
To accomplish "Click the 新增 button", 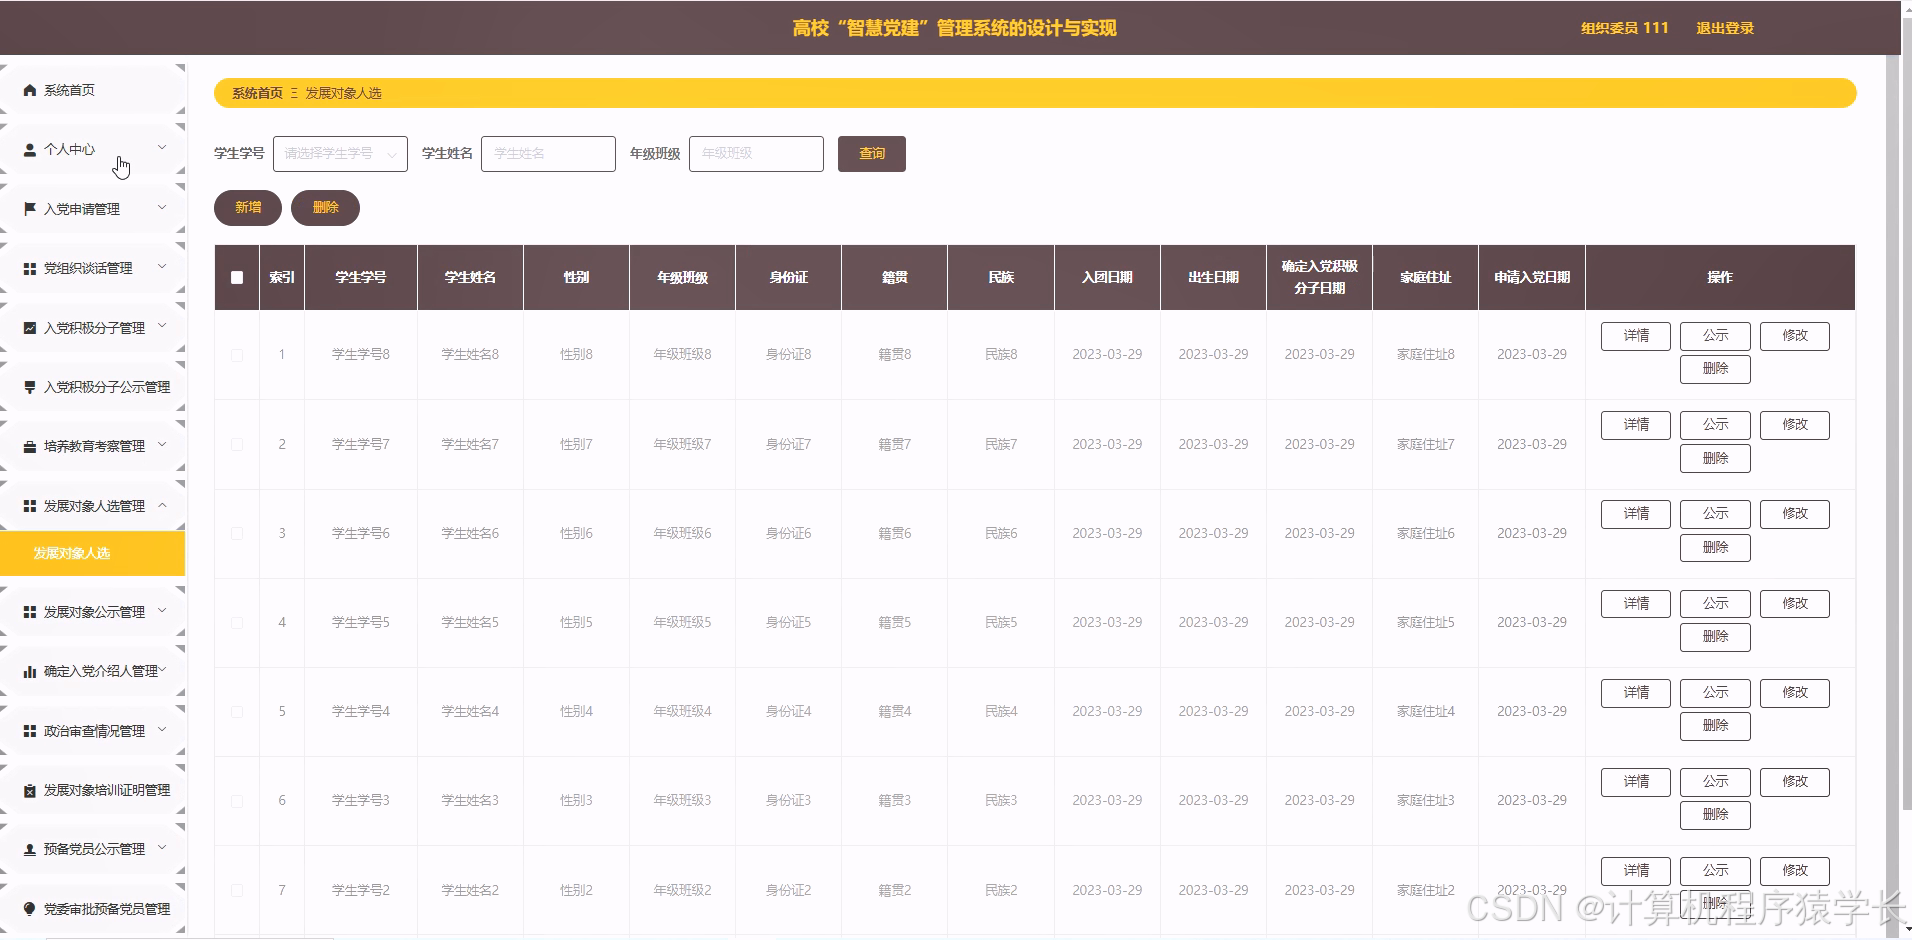I will coord(248,208).
